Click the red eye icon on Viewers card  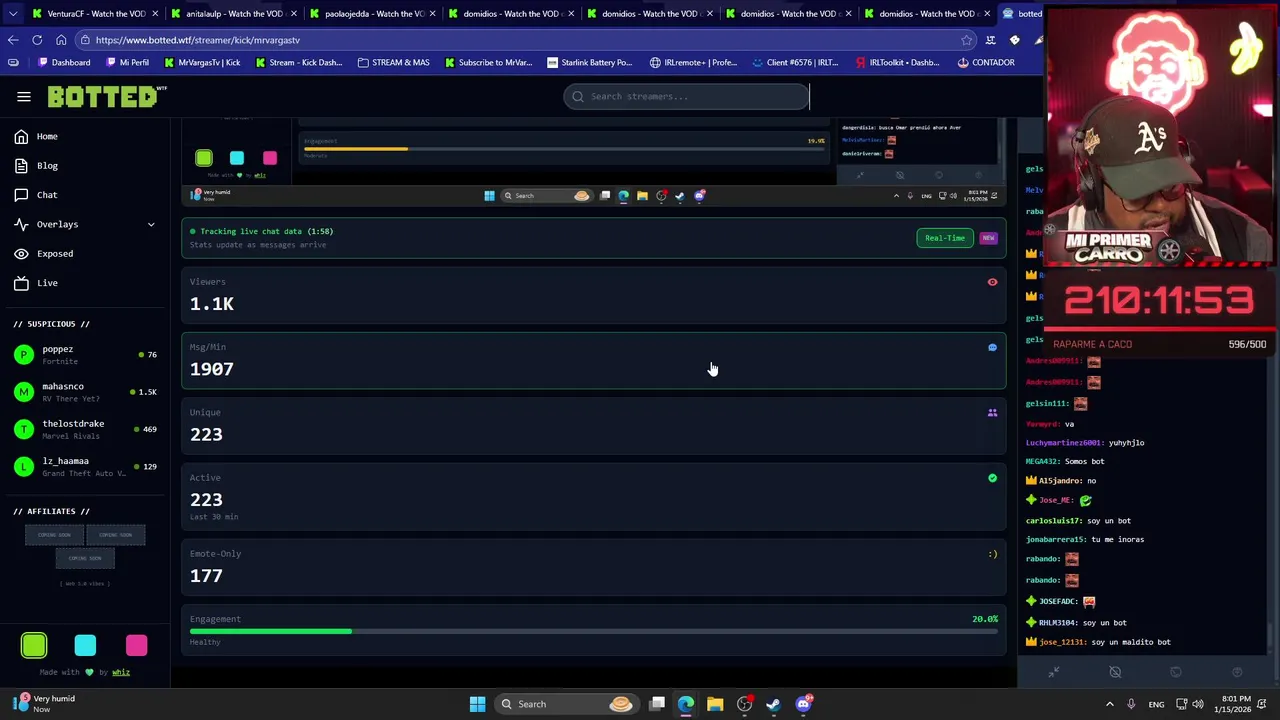[x=992, y=282]
